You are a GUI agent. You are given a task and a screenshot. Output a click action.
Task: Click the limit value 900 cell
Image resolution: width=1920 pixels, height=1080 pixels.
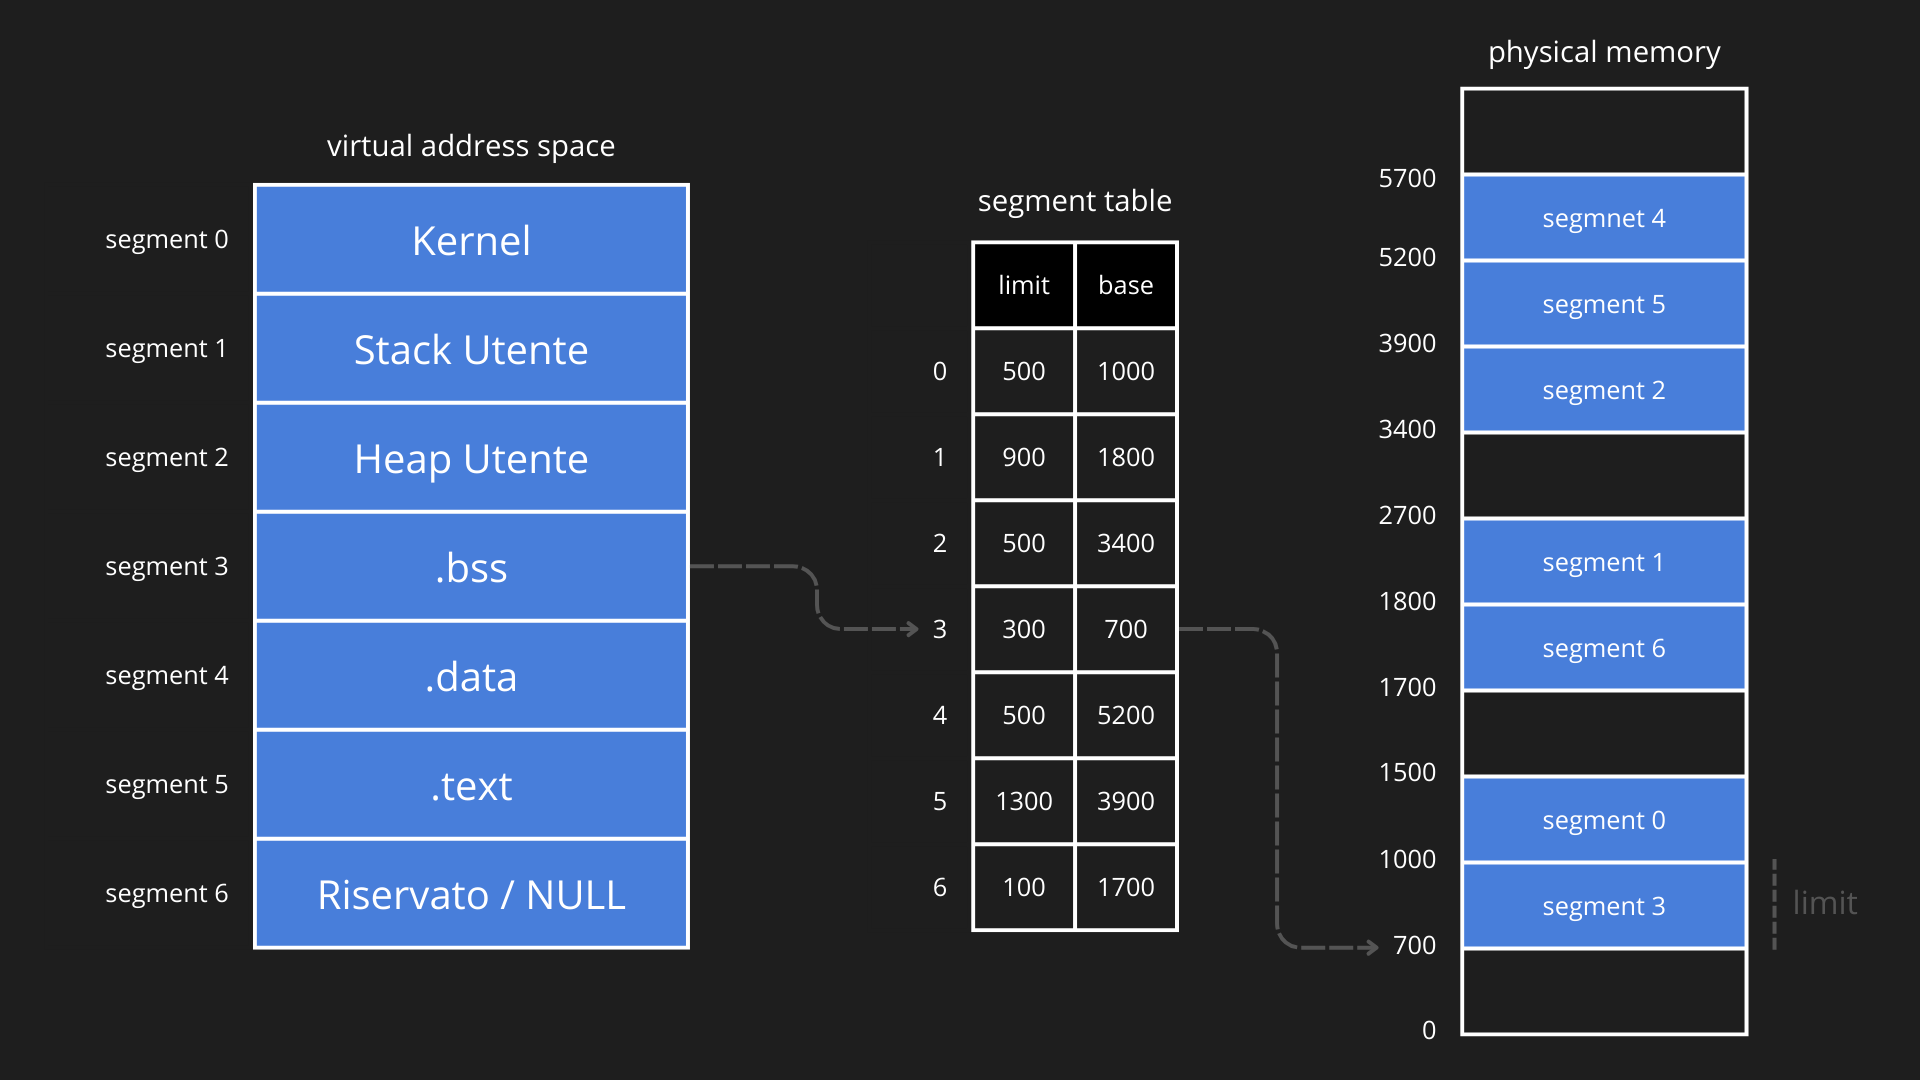pyautogui.click(x=1023, y=457)
